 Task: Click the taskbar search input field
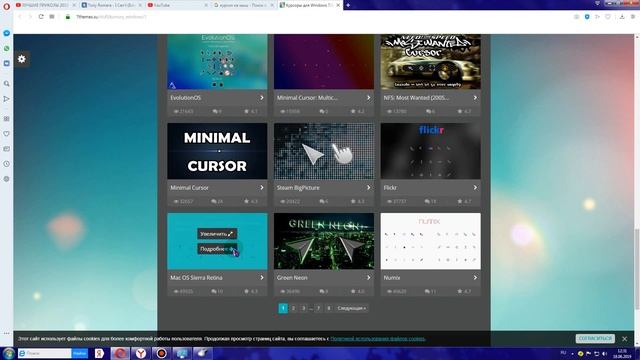(x=45, y=353)
